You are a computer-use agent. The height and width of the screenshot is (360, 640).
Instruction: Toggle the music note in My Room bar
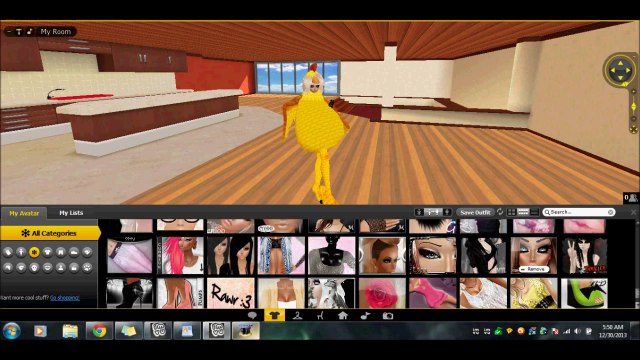tap(29, 31)
